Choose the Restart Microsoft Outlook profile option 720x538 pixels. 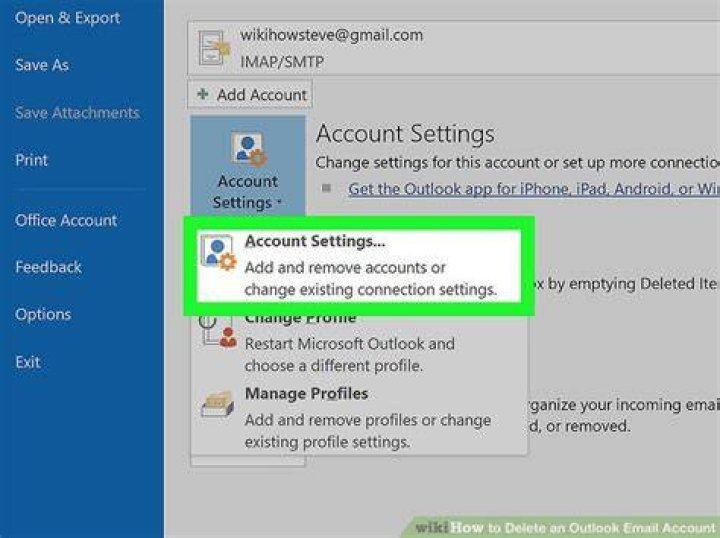359,343
